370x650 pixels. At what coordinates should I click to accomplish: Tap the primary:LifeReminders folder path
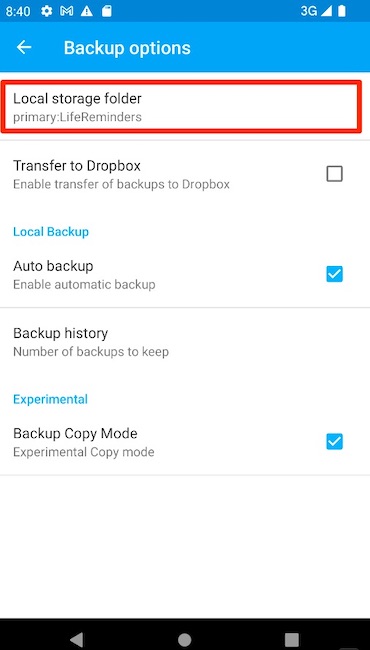(77, 117)
